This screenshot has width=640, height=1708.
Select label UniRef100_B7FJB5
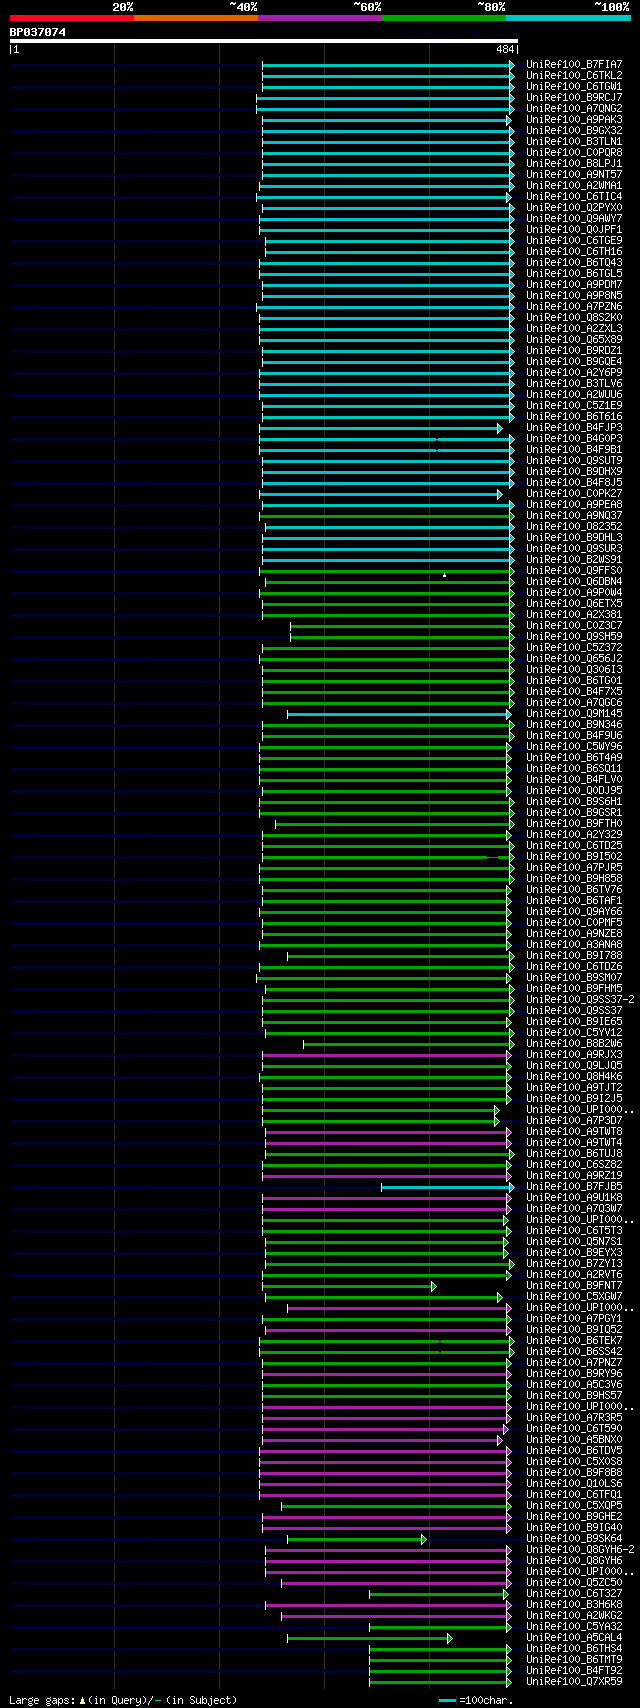574,1187
